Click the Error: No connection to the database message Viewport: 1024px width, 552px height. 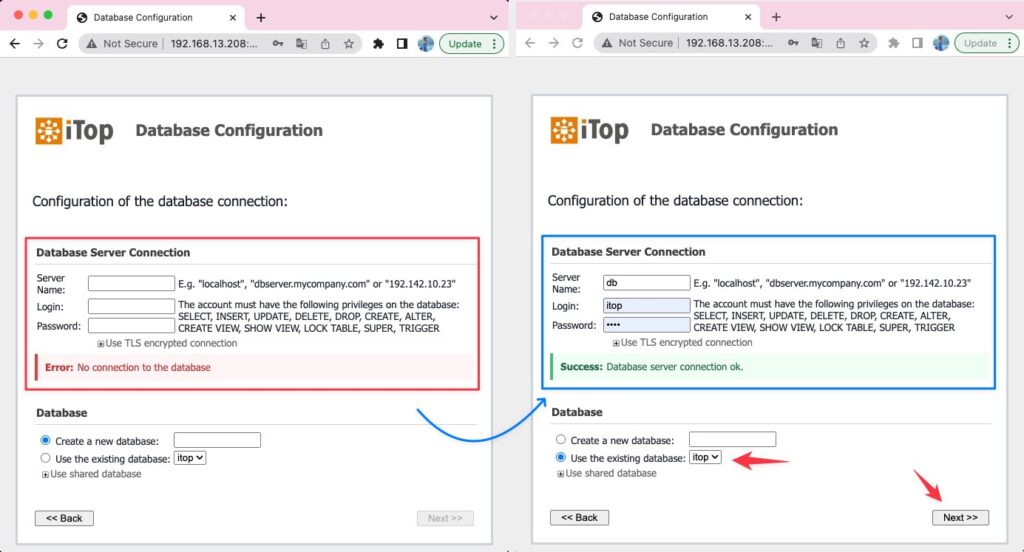(128, 368)
